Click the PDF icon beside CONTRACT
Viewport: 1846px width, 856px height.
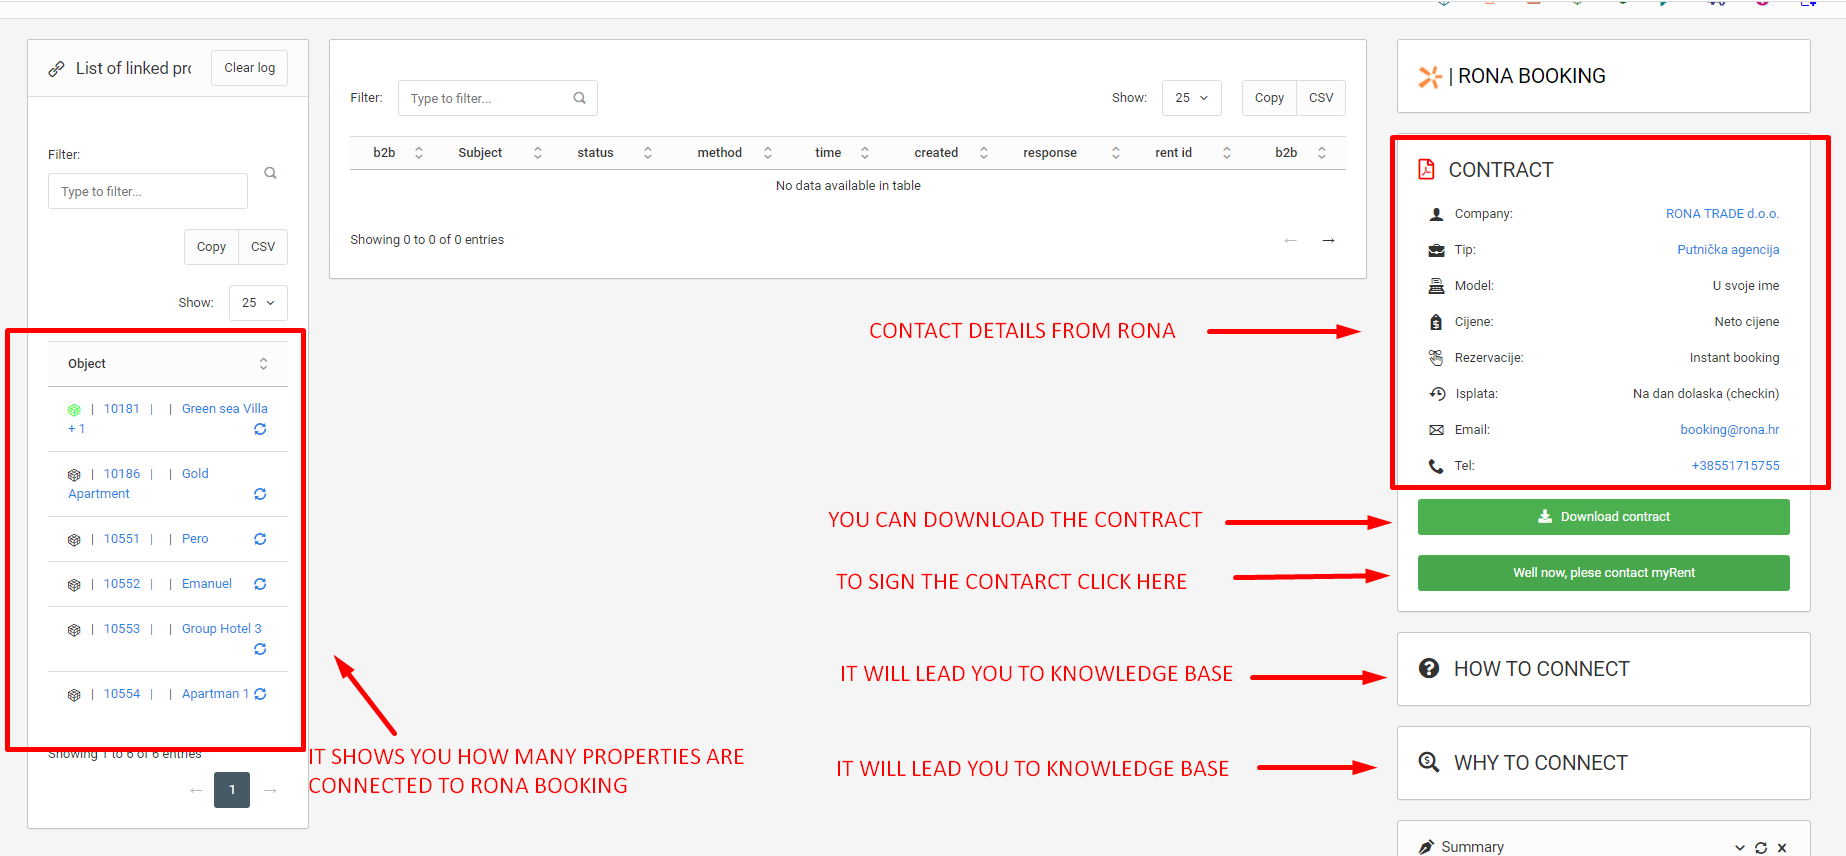[x=1426, y=169]
